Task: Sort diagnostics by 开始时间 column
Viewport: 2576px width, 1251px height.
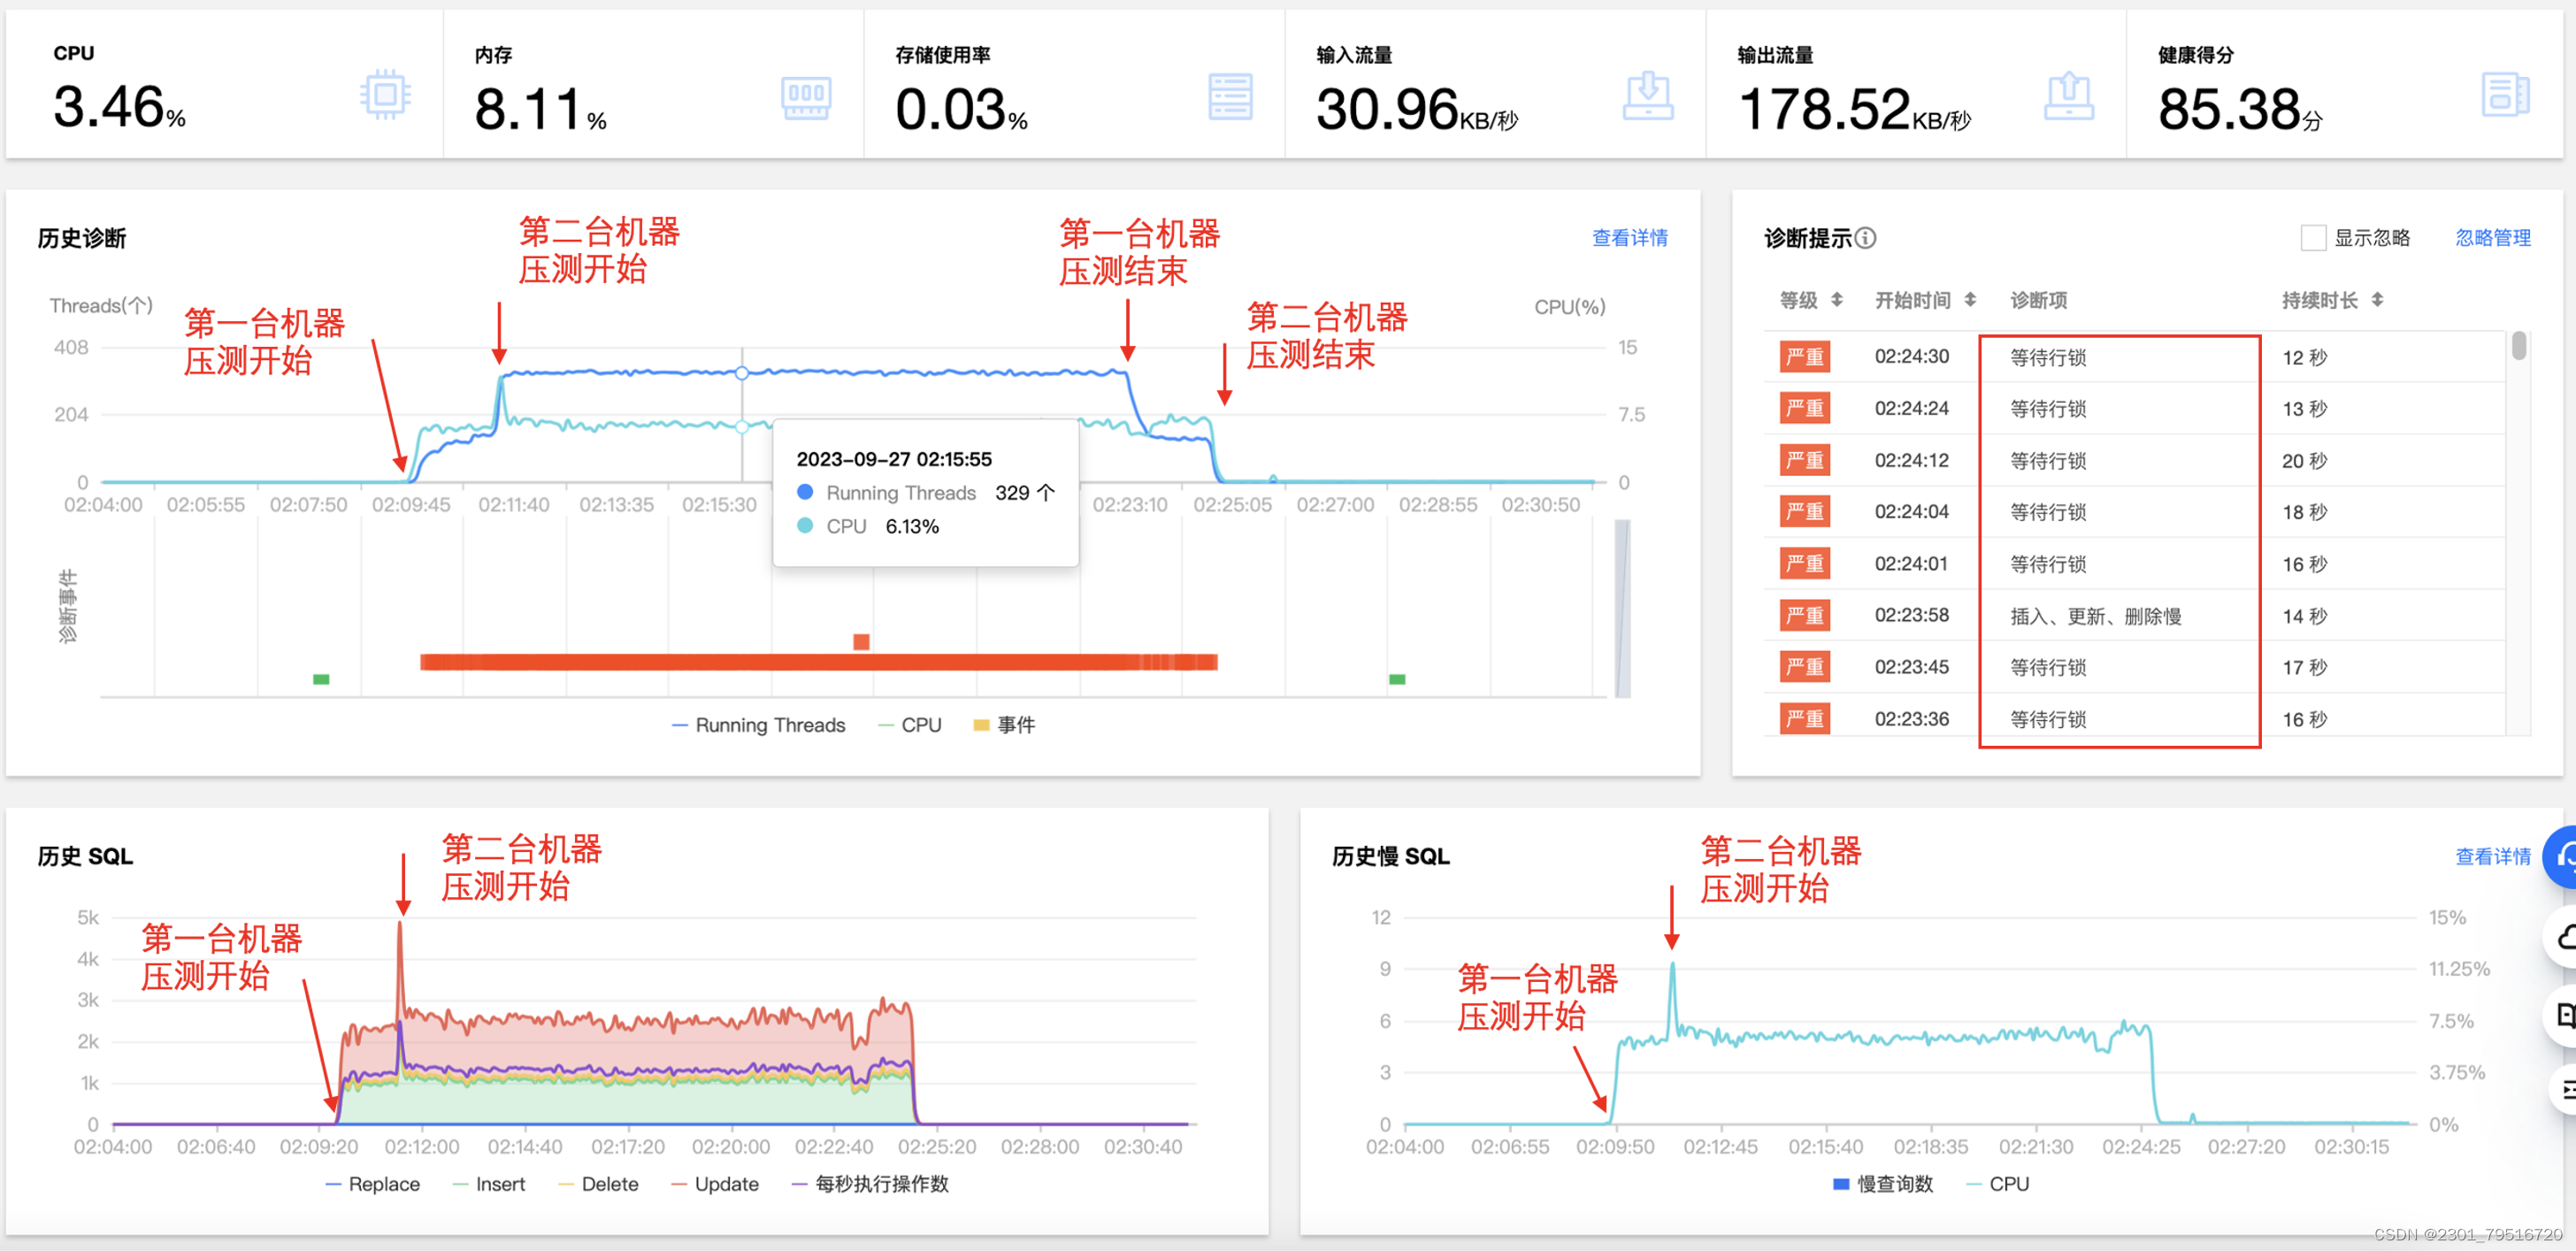Action: click(1970, 300)
